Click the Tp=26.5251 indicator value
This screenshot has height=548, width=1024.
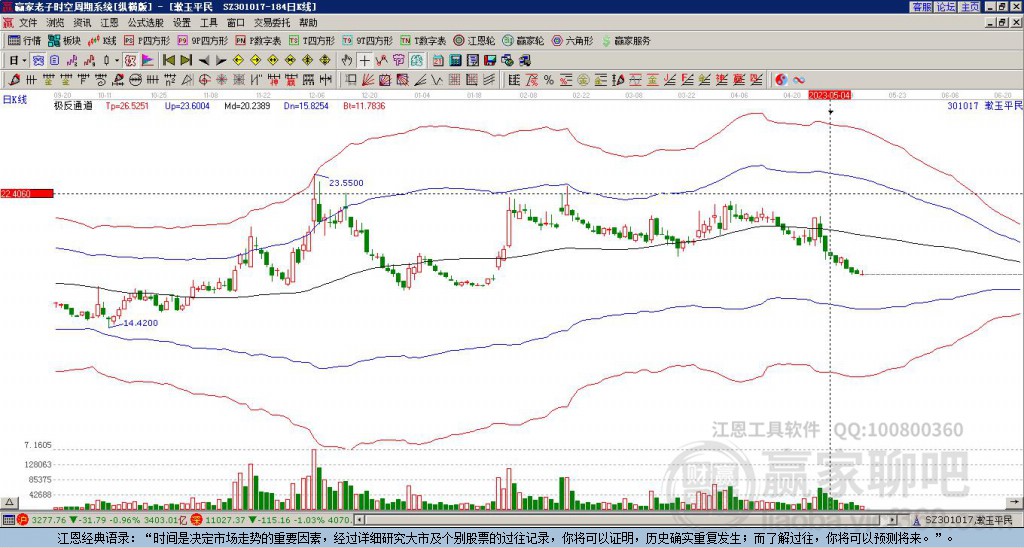pyautogui.click(x=127, y=105)
